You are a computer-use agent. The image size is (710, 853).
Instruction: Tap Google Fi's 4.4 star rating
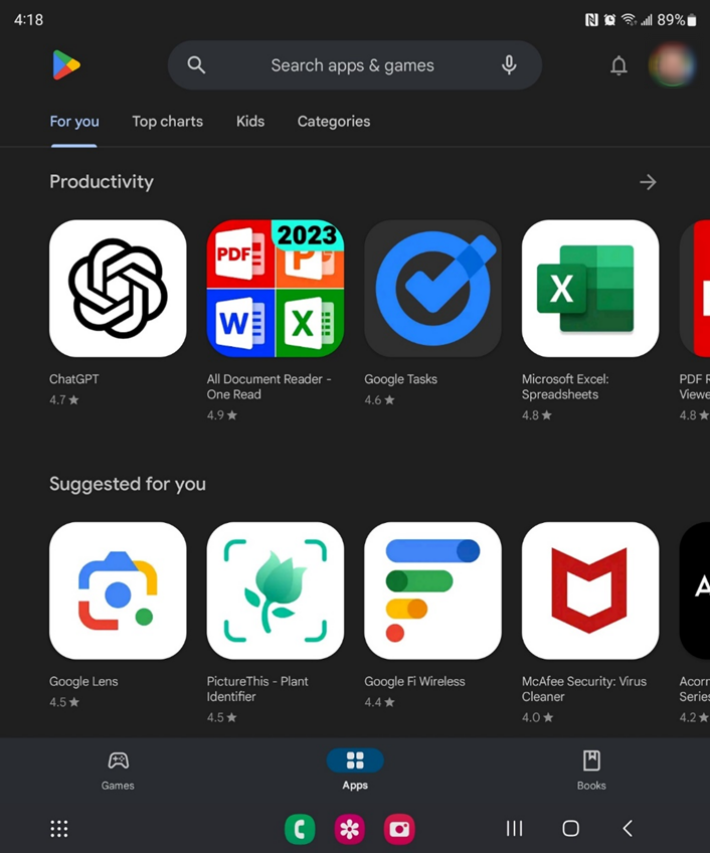pos(379,702)
